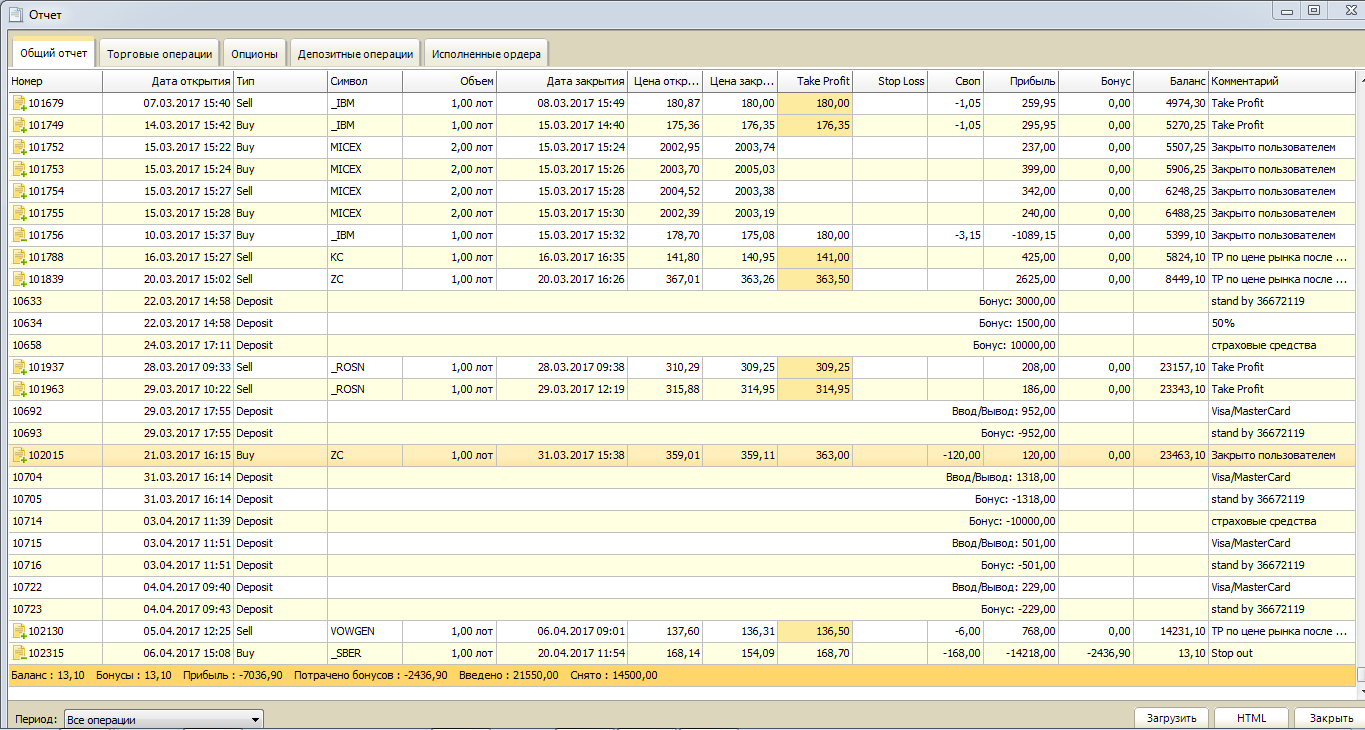The height and width of the screenshot is (730, 1365).
Task: Sort by the Тип column header
Action: pyautogui.click(x=280, y=81)
